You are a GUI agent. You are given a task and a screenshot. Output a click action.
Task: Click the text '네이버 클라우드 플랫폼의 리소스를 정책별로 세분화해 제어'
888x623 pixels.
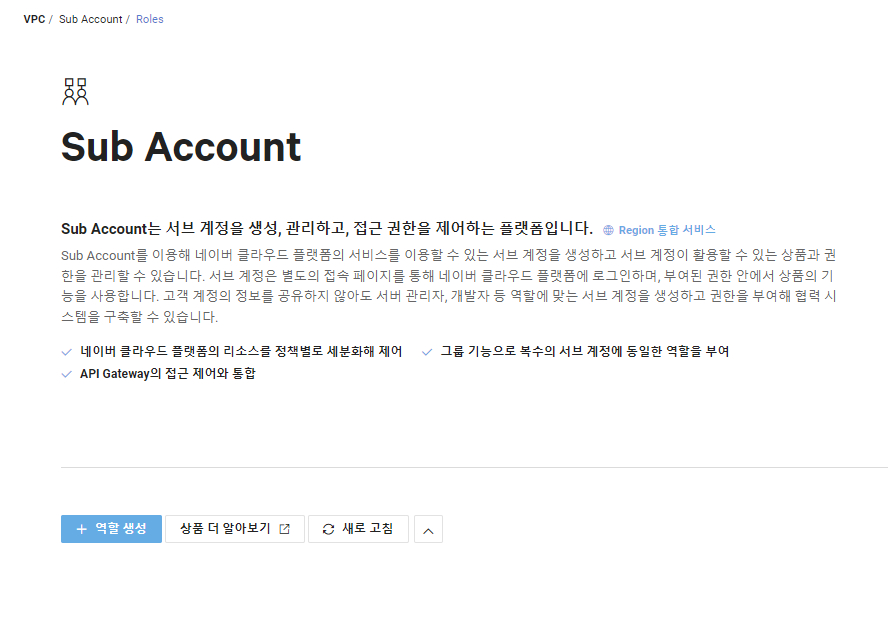pos(241,352)
